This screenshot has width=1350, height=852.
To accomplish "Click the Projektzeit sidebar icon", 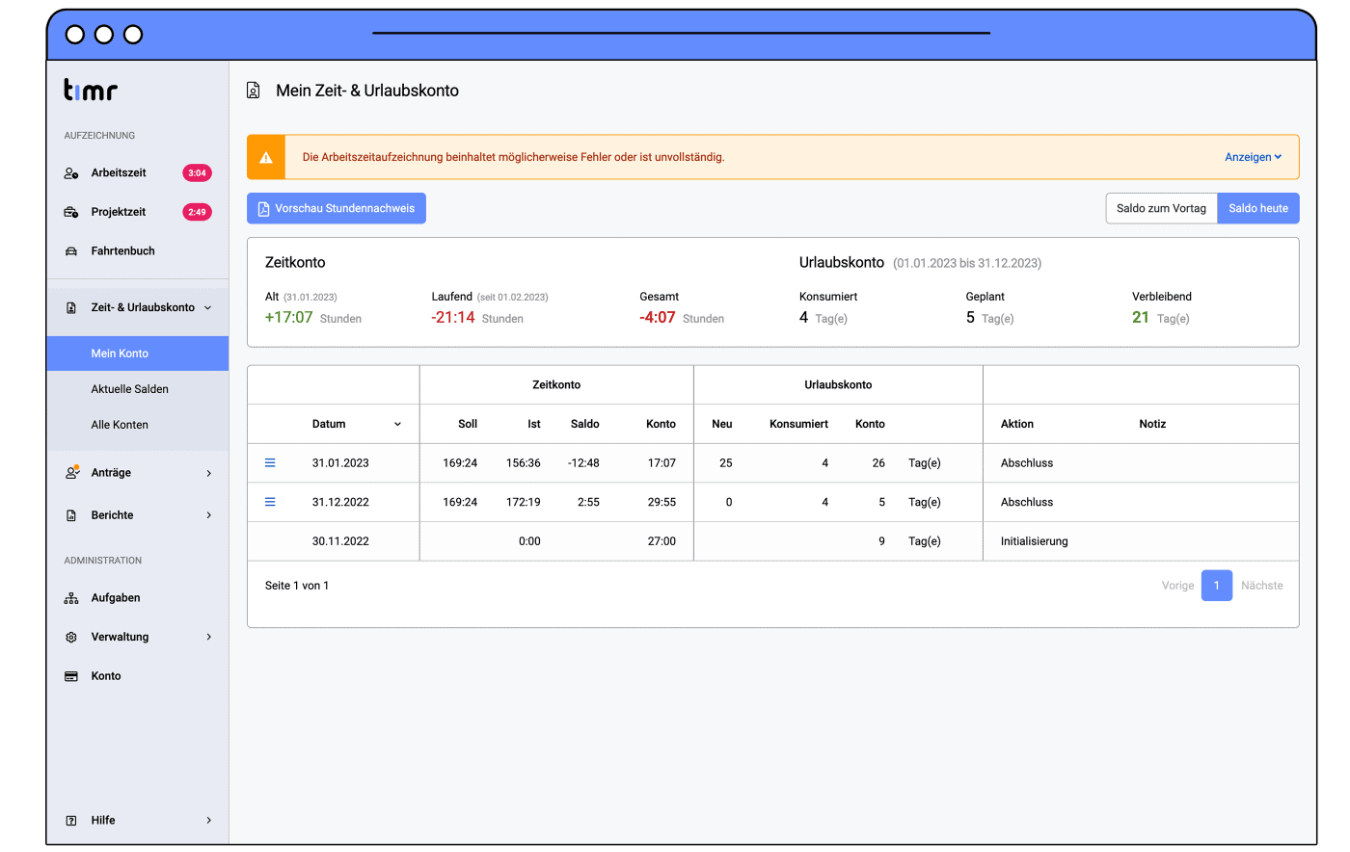I will (x=71, y=212).
